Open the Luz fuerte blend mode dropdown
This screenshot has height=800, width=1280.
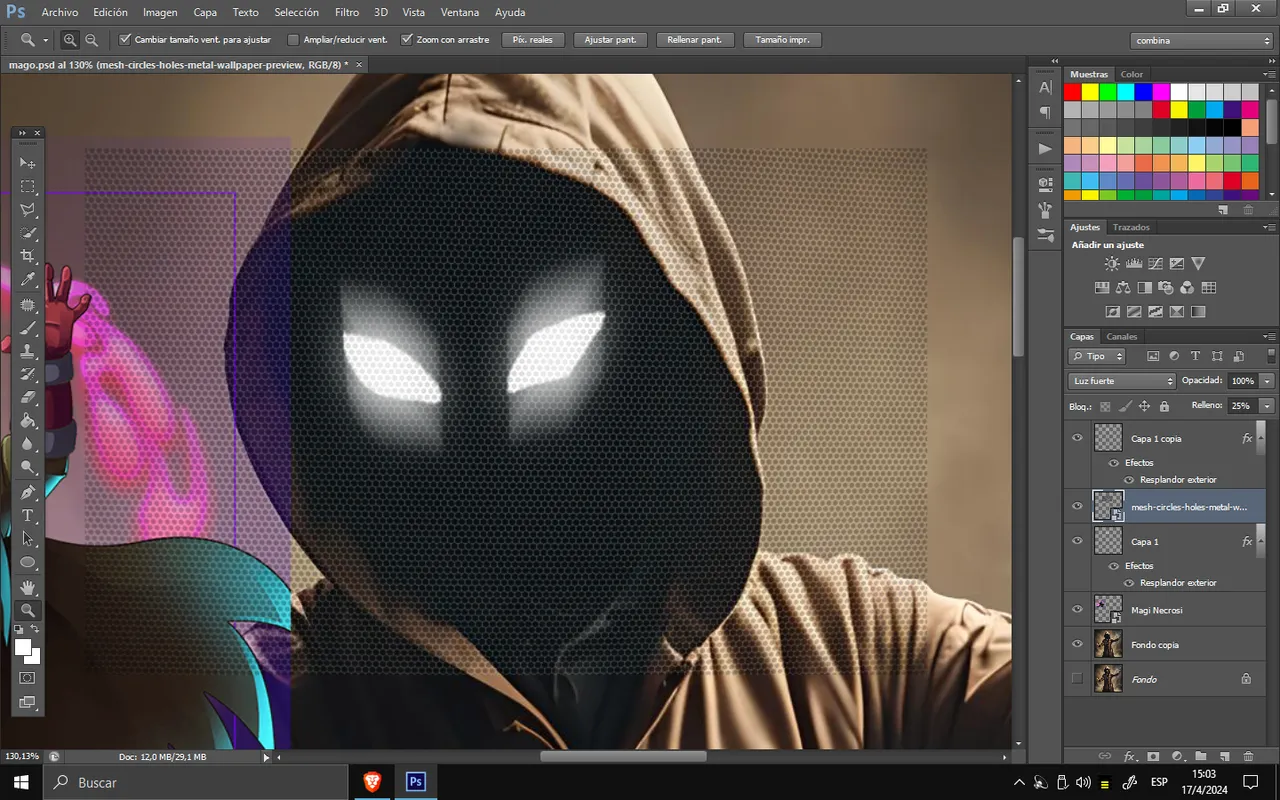tap(1122, 381)
